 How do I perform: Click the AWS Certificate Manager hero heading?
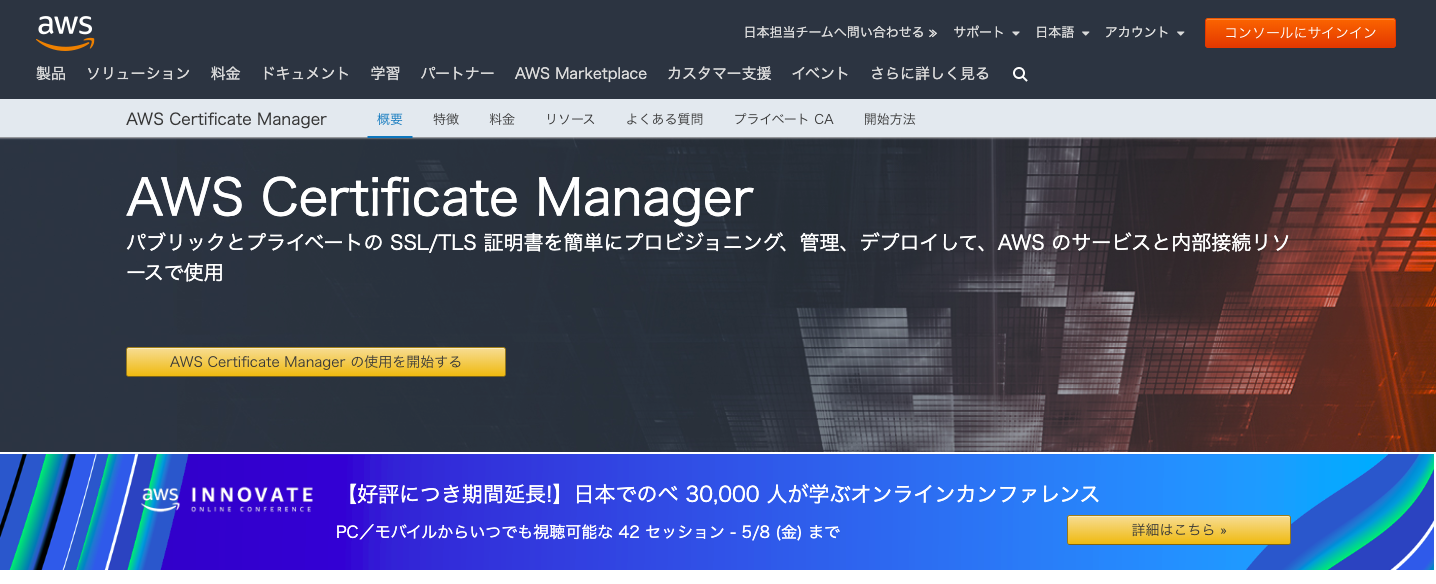point(439,197)
